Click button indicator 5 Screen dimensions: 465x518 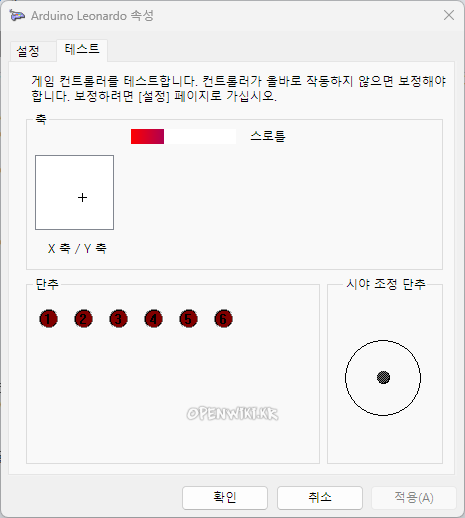click(x=188, y=319)
